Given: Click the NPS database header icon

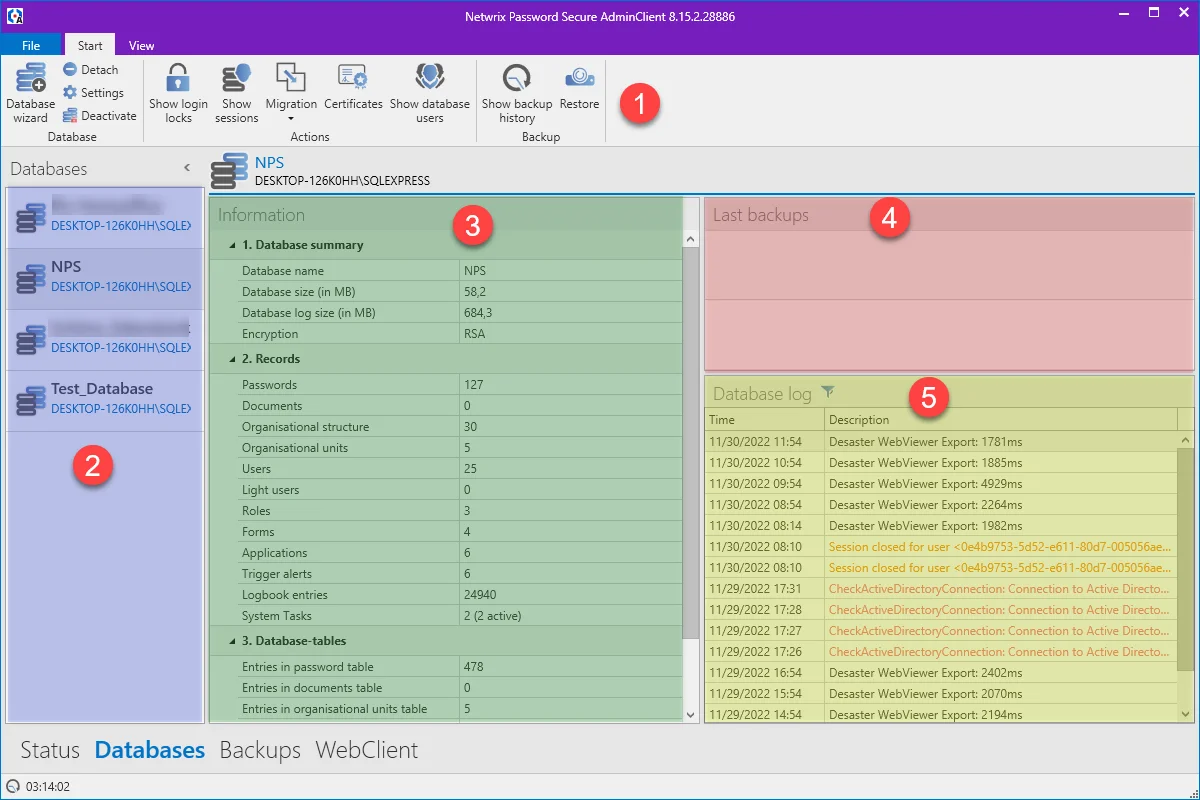Looking at the screenshot, I should (229, 170).
